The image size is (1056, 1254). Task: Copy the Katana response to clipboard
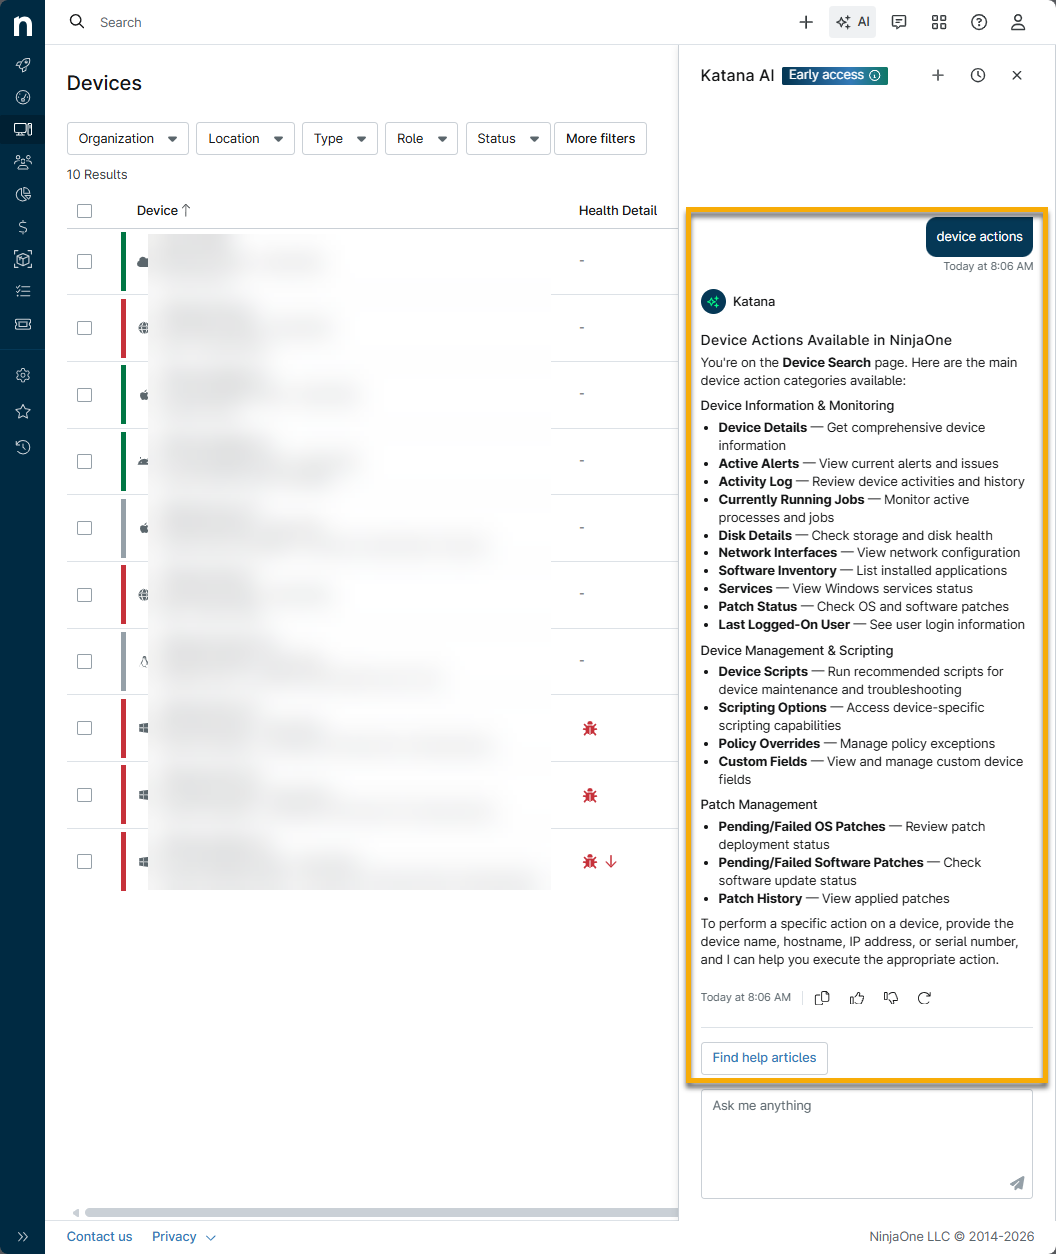[x=822, y=998]
